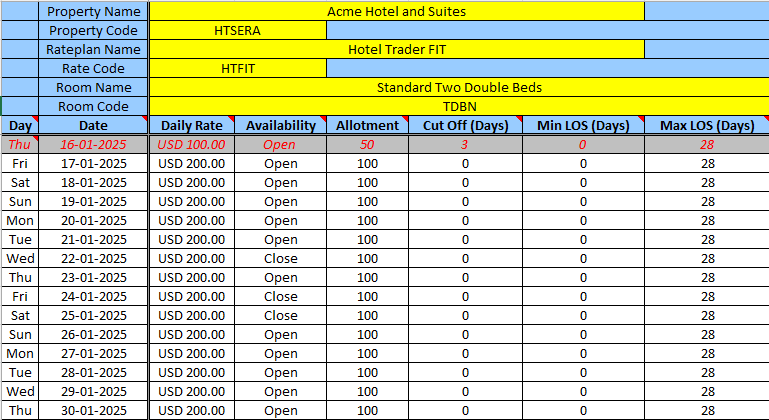Click the Sun day cell for 26-01-2025
Image resolution: width=769 pixels, height=420 pixels.
(20, 335)
